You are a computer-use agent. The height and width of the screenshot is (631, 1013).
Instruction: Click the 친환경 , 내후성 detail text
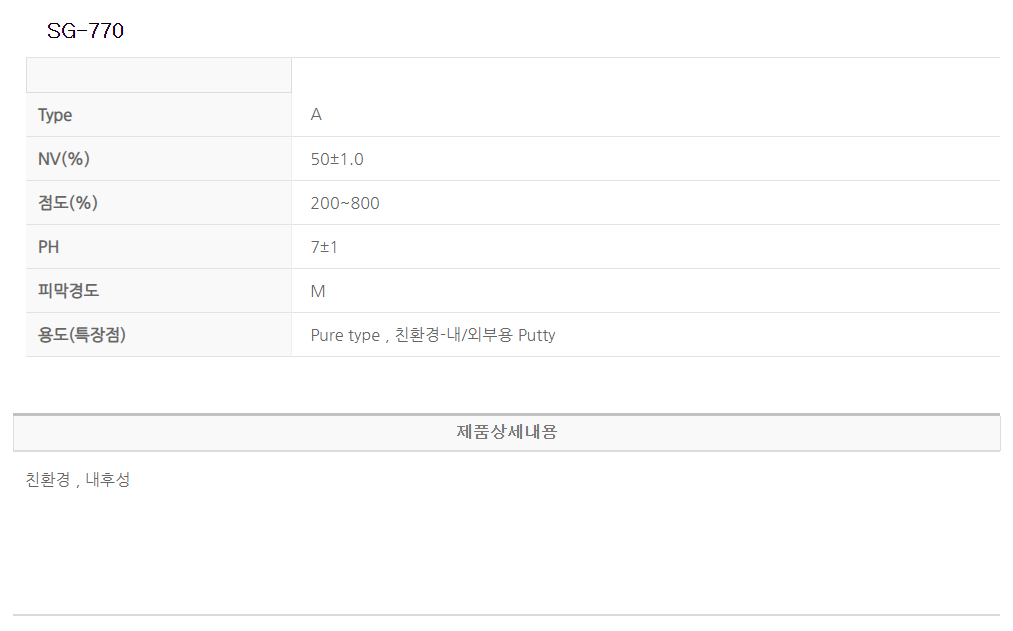pyautogui.click(x=78, y=480)
